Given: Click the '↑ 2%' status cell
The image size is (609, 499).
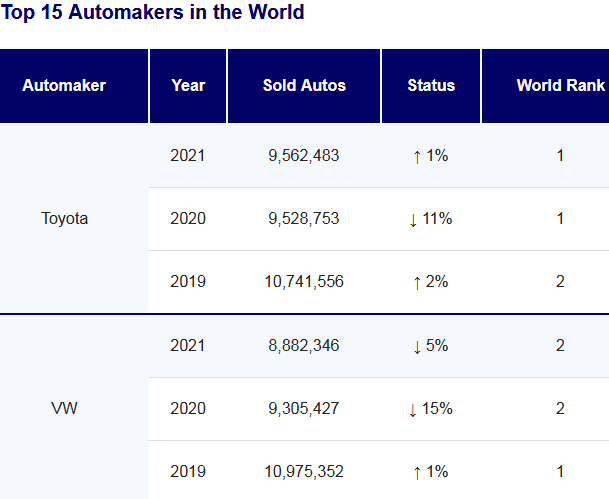Looking at the screenshot, I should 431,282.
